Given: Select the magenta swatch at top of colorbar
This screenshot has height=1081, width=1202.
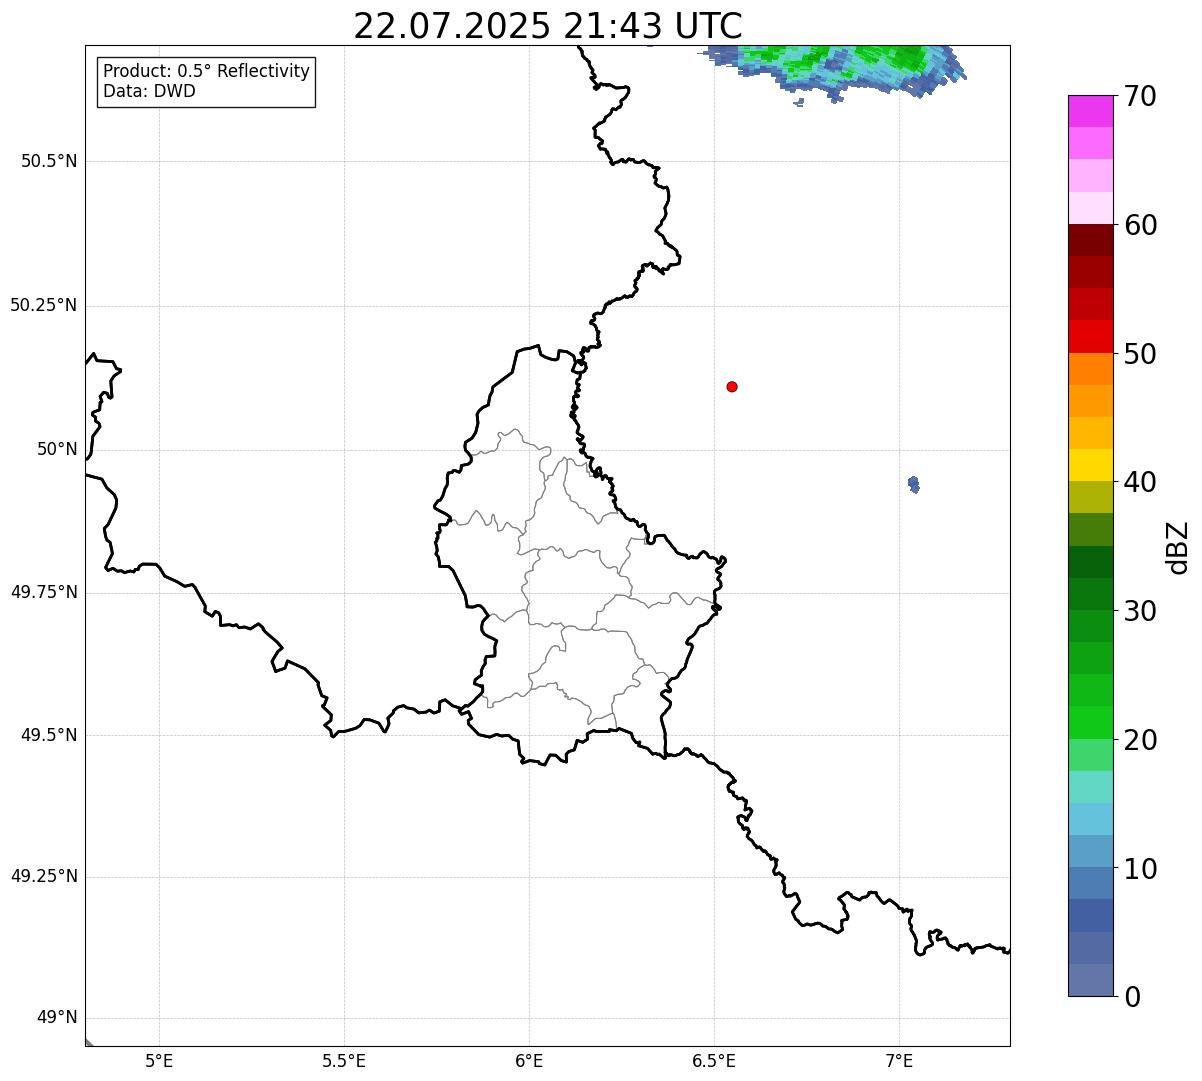Looking at the screenshot, I should [1090, 111].
